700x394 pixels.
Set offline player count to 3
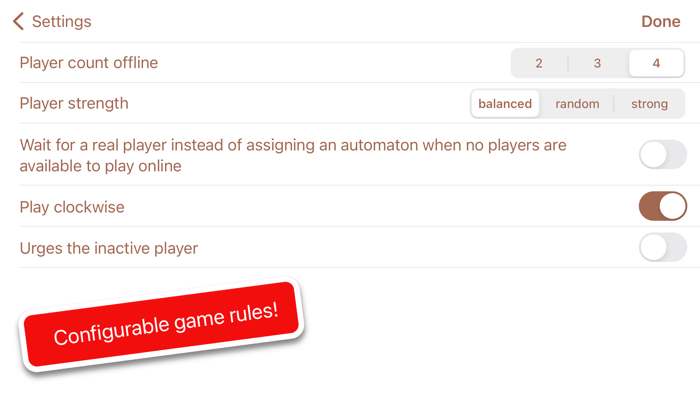(597, 63)
